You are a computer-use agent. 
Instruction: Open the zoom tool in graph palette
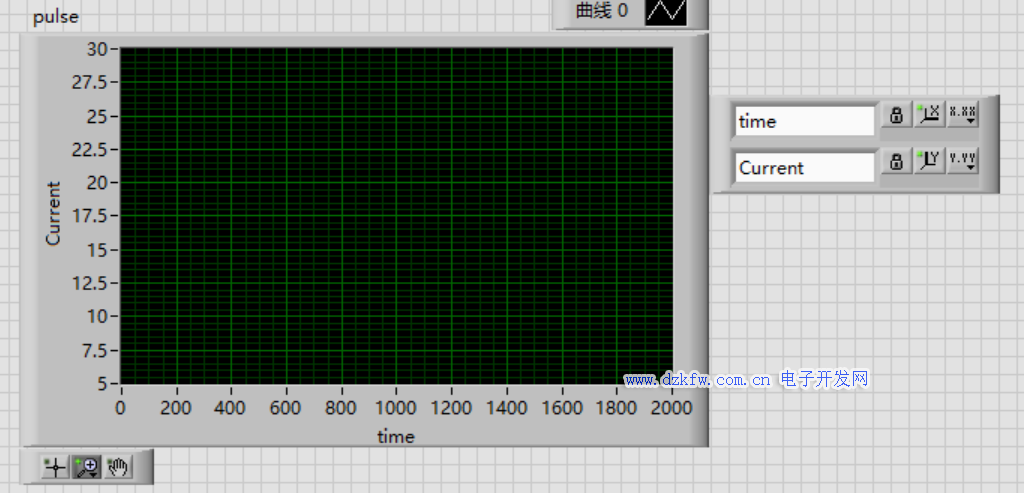[87, 467]
